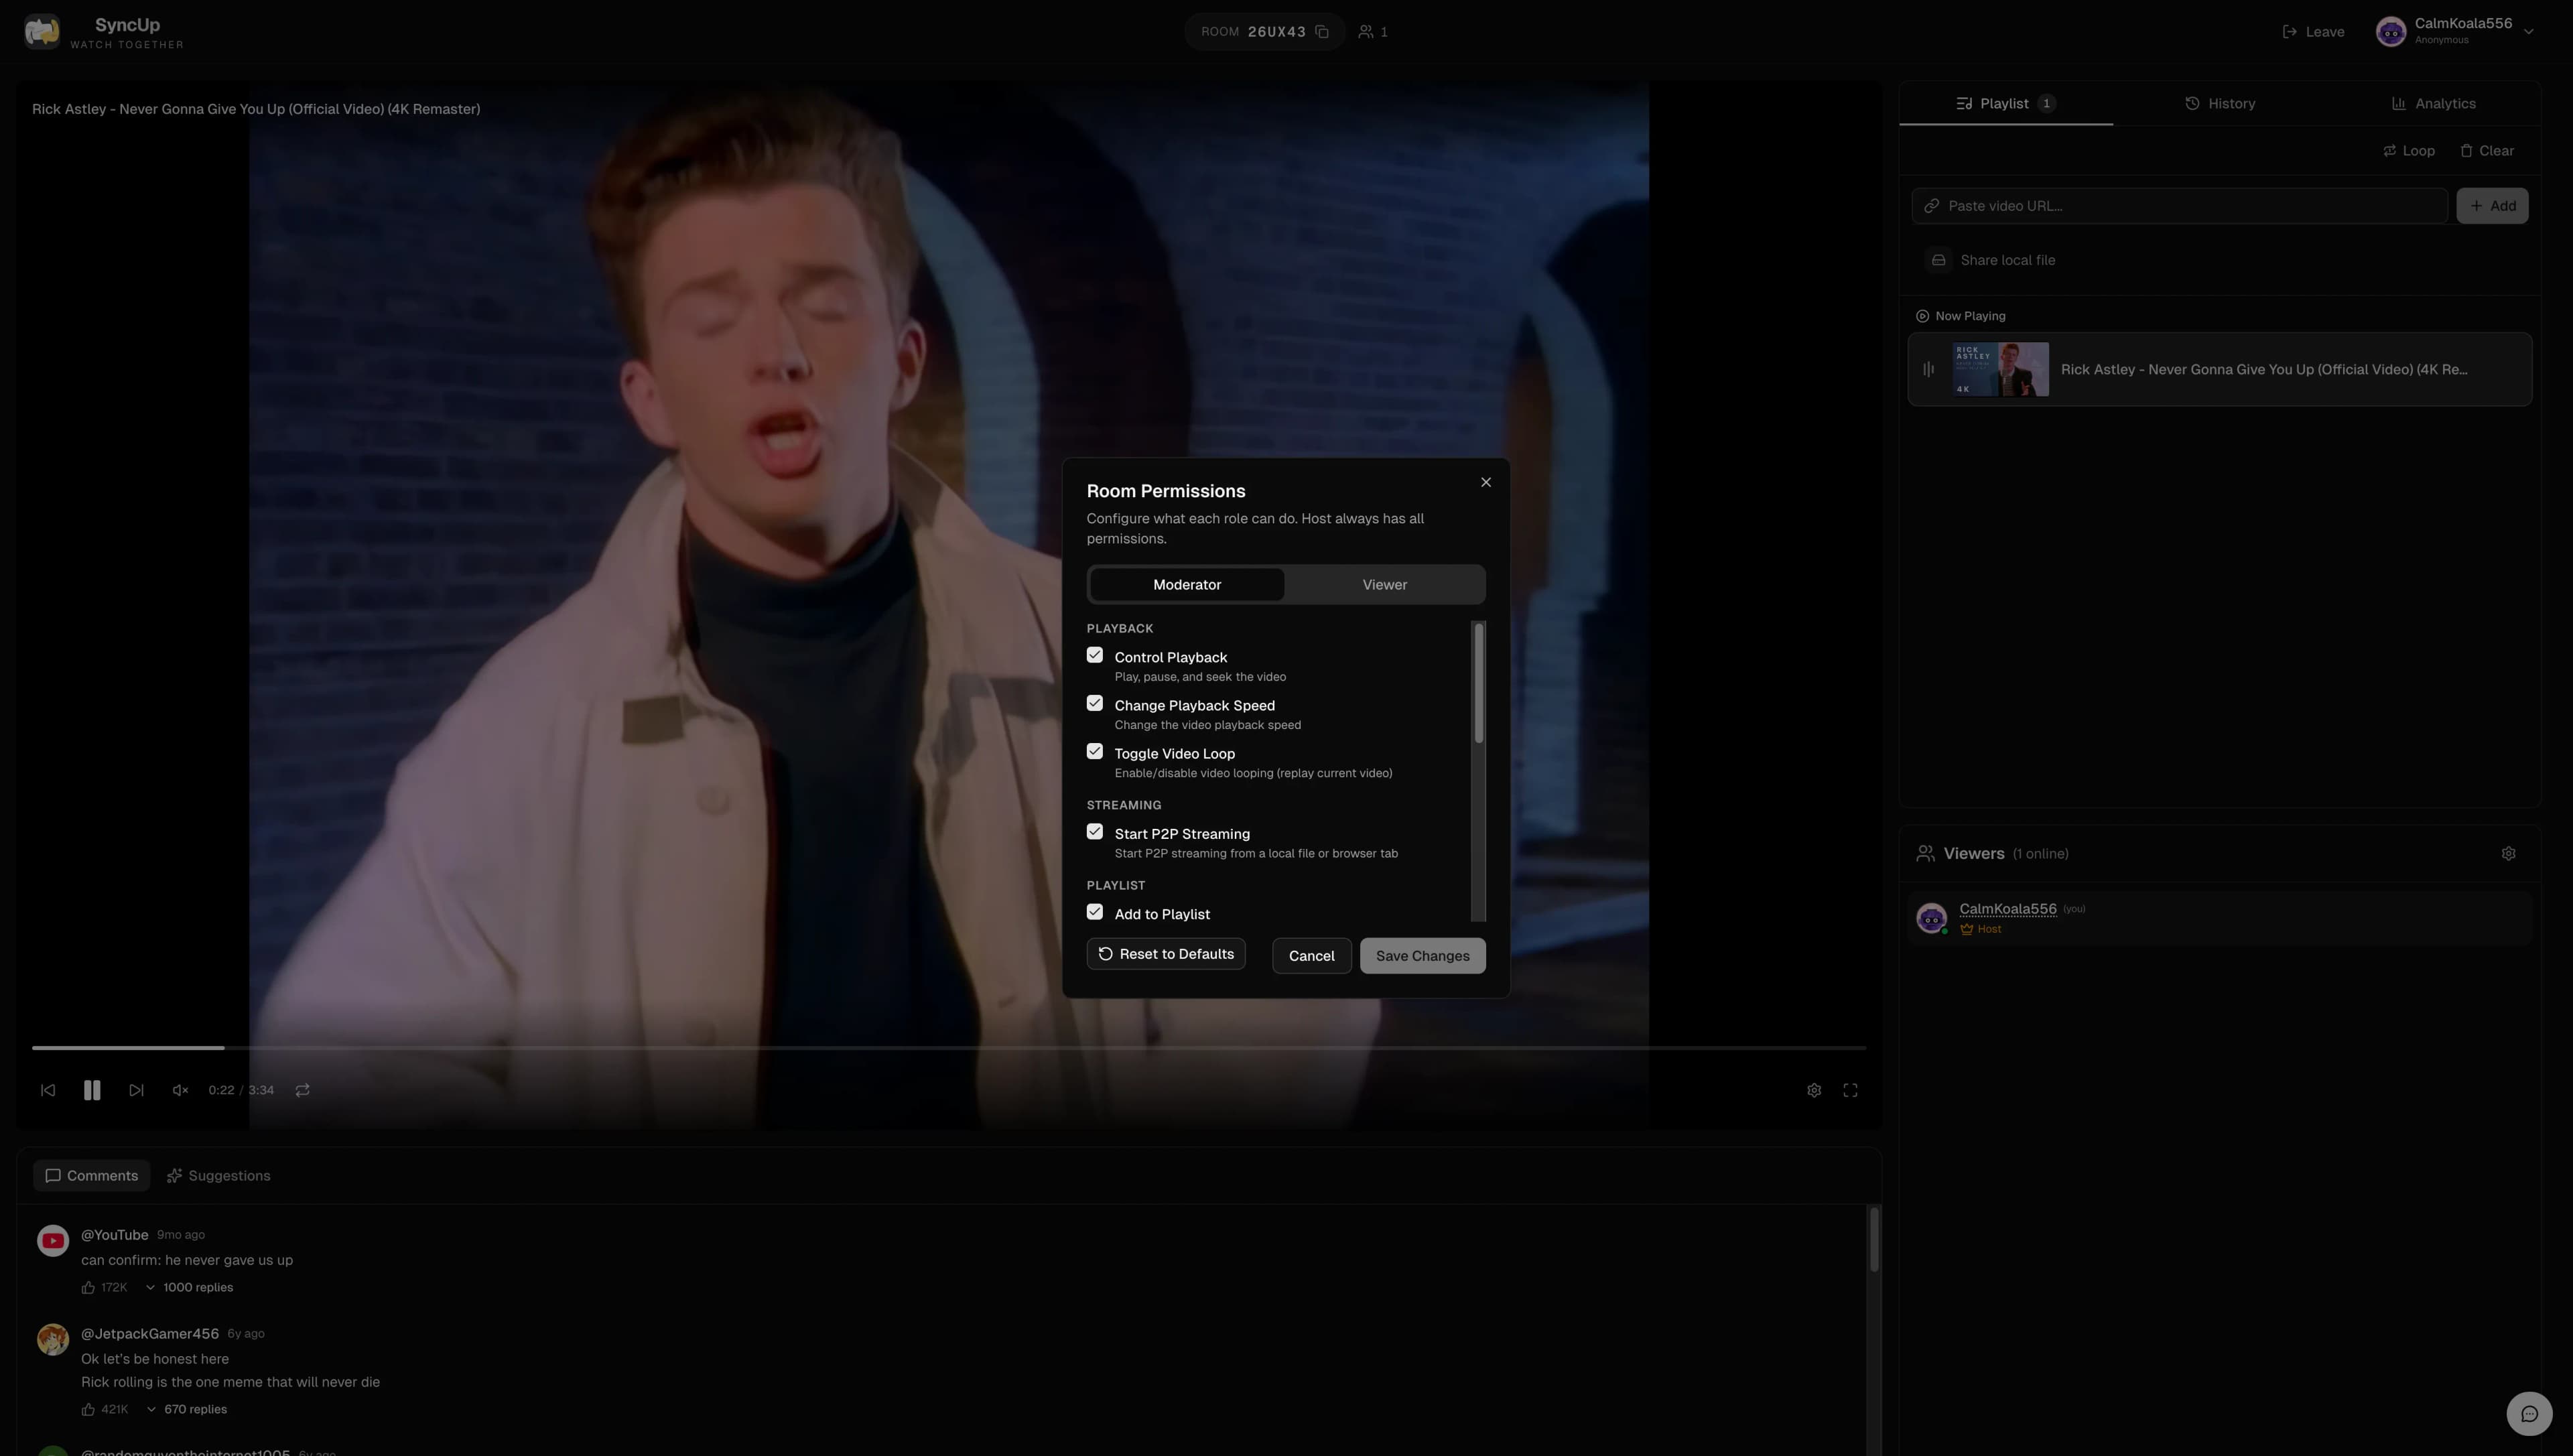
Task: Skip to the next video
Action: (x=136, y=1090)
